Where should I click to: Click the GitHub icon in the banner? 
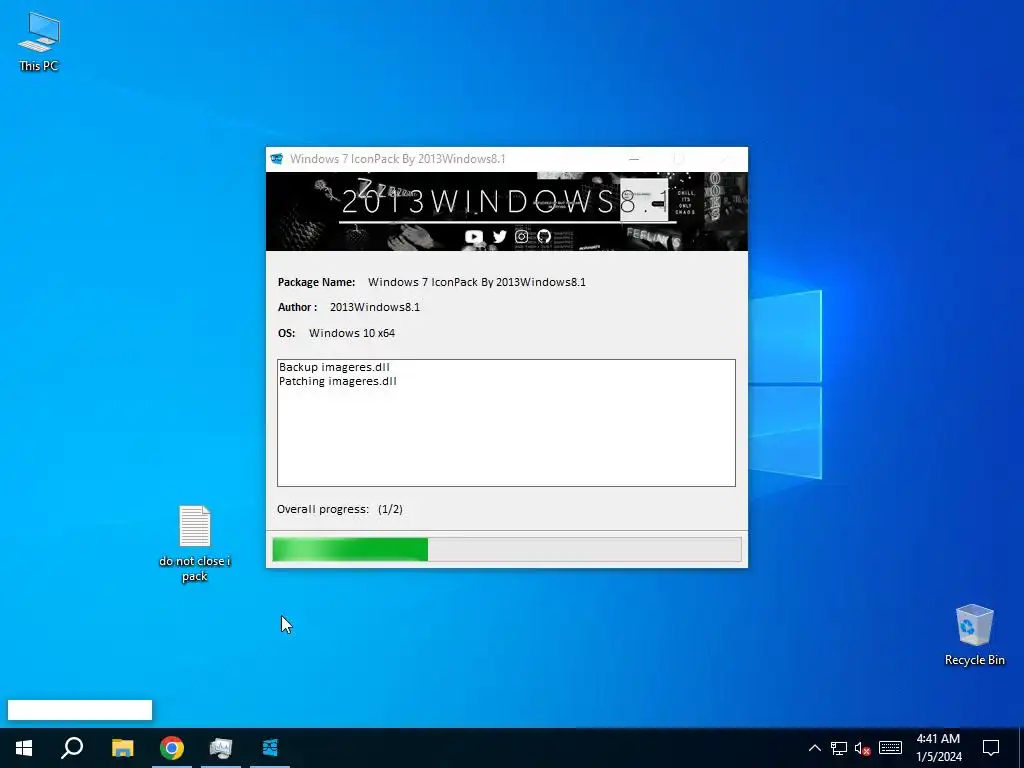tap(544, 236)
